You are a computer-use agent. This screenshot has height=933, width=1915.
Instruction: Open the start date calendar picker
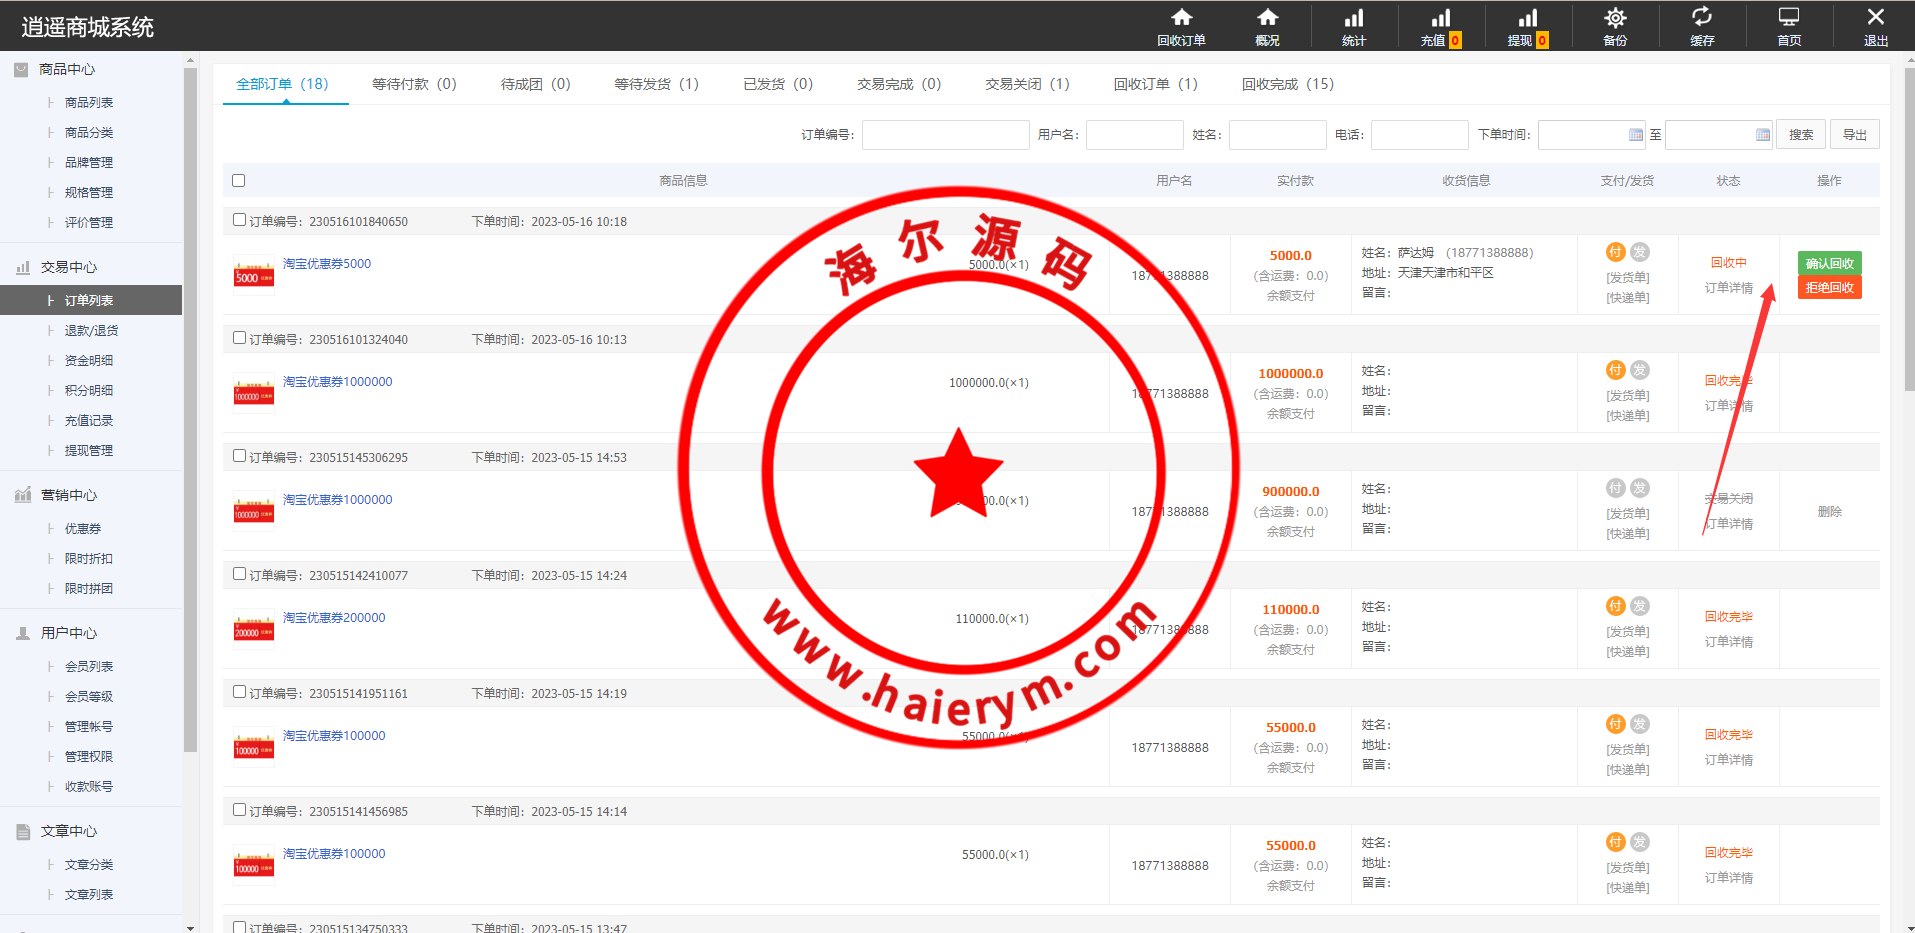point(1635,135)
